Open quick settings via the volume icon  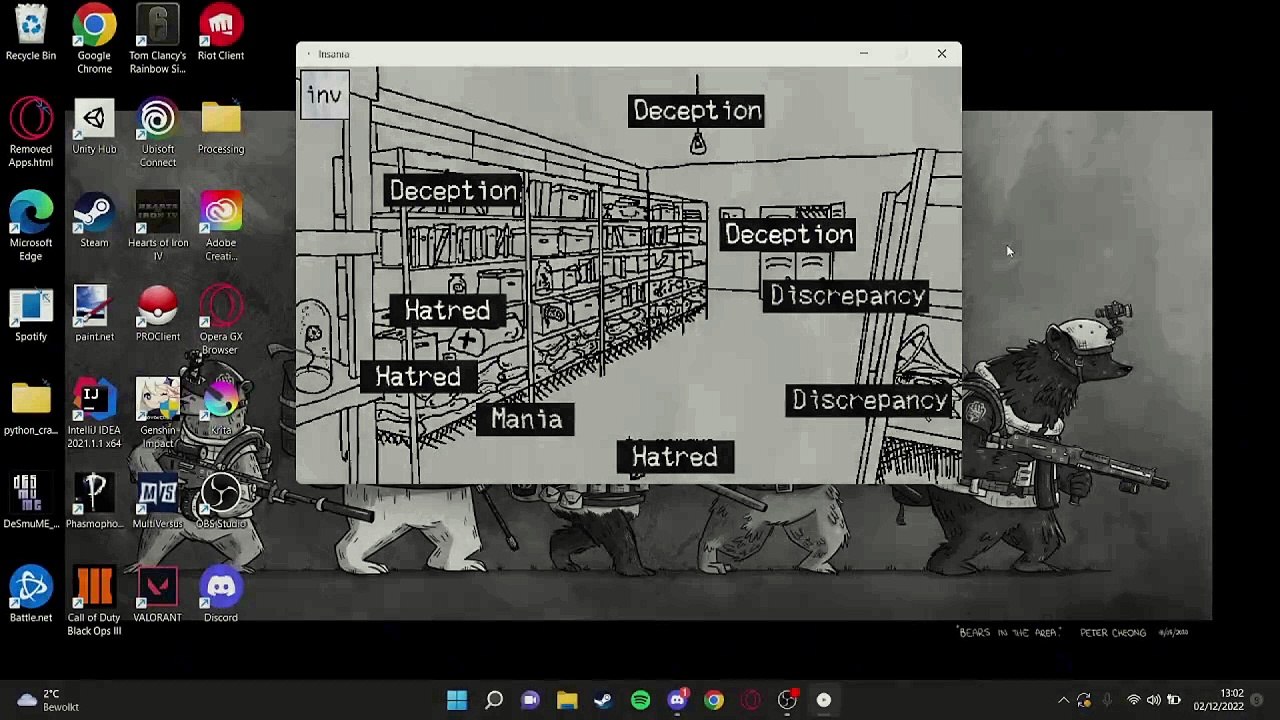coord(1154,700)
